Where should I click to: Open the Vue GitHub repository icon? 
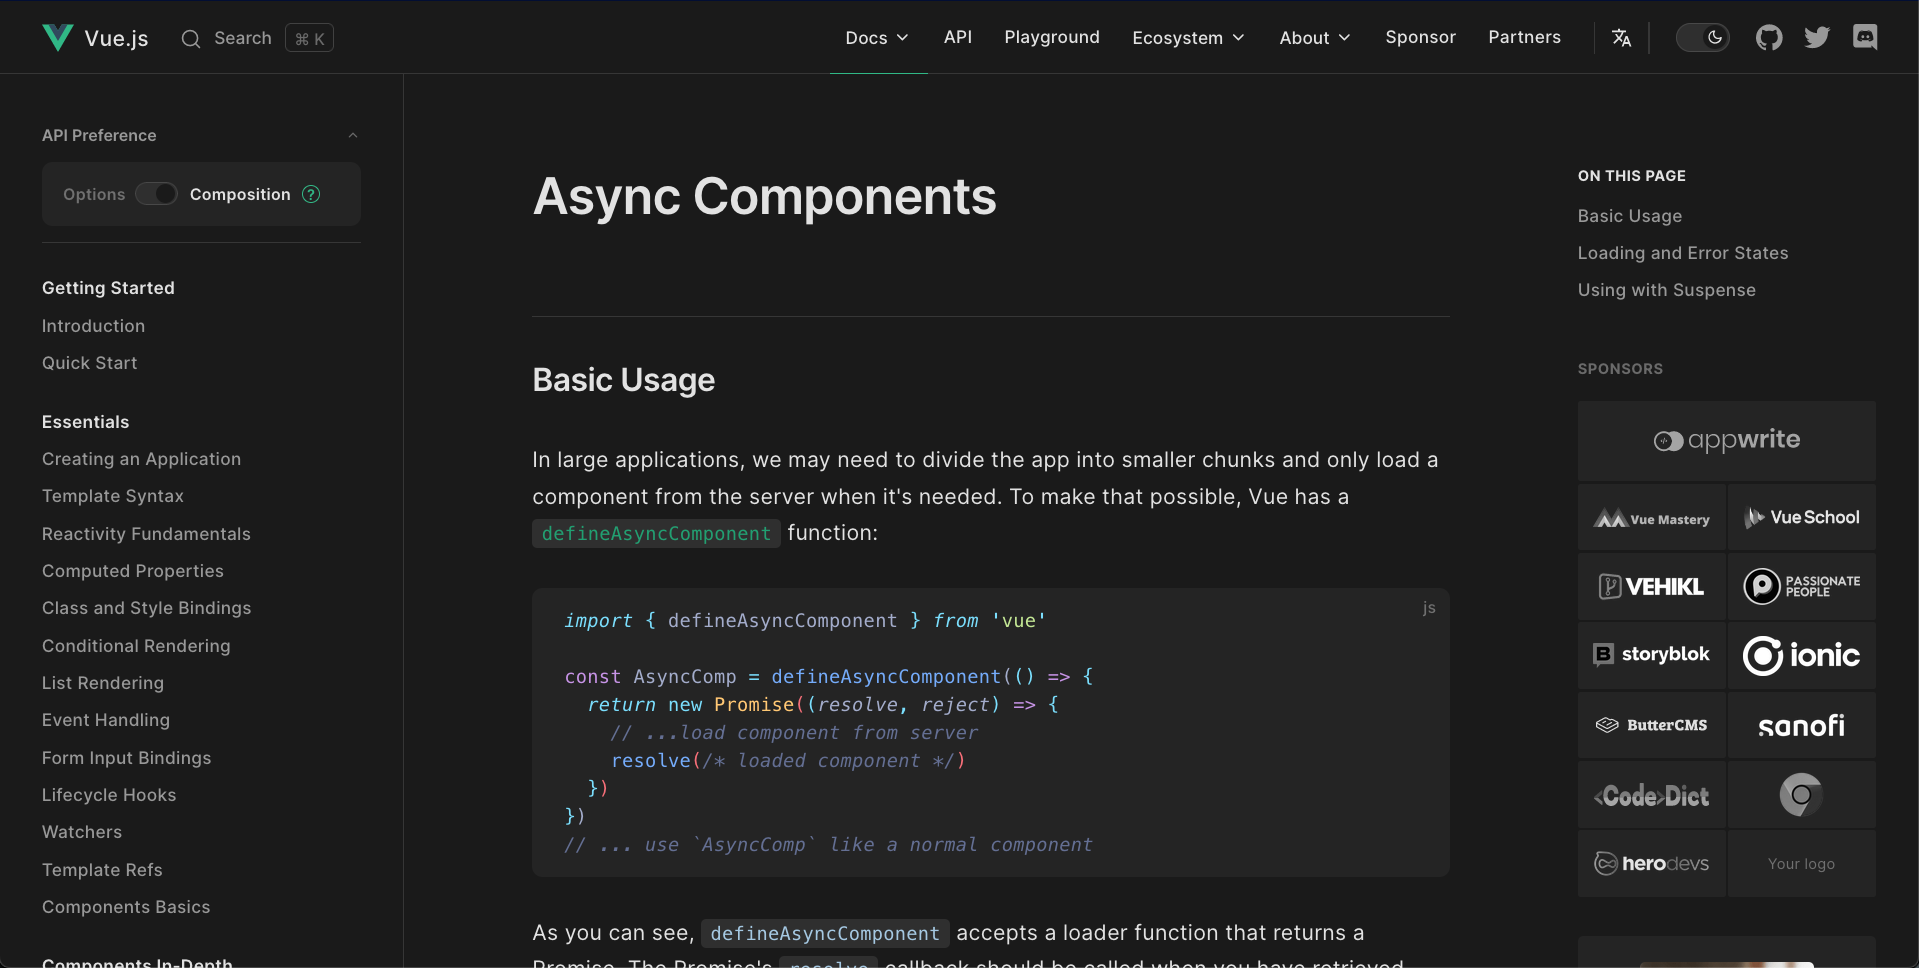pyautogui.click(x=1769, y=38)
